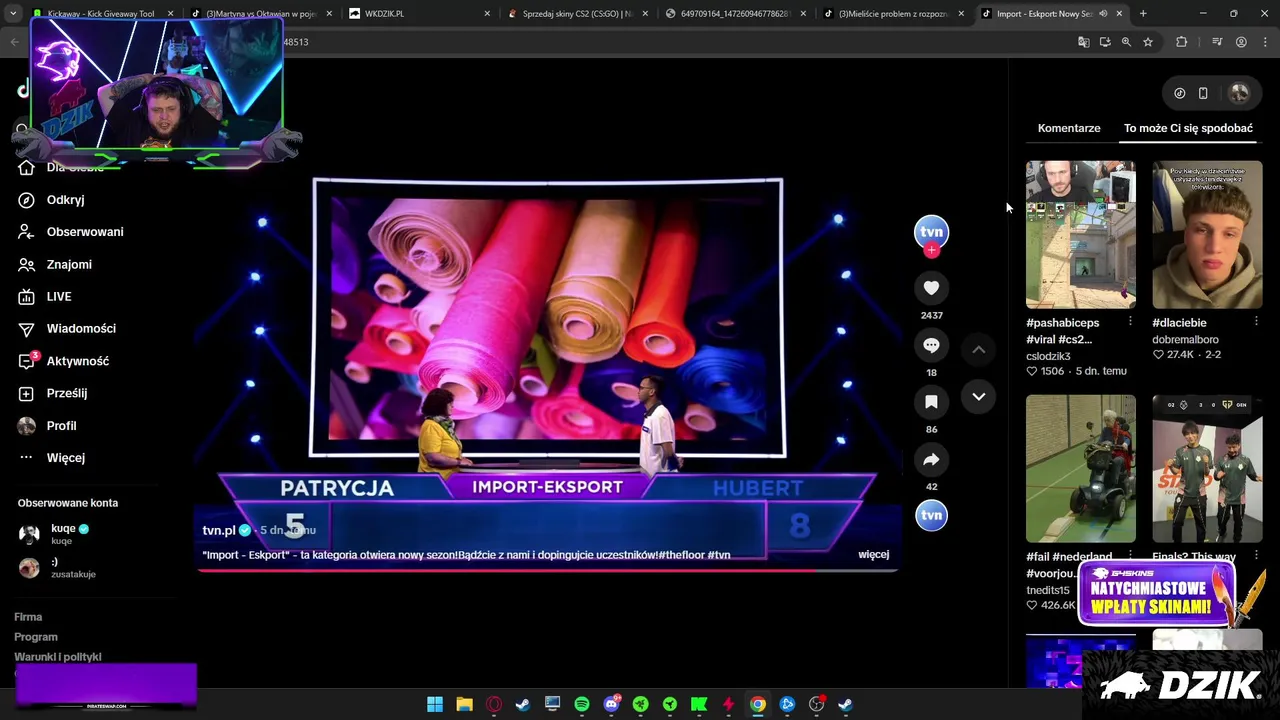Close the WKDZIK.PL tab

coord(487,14)
